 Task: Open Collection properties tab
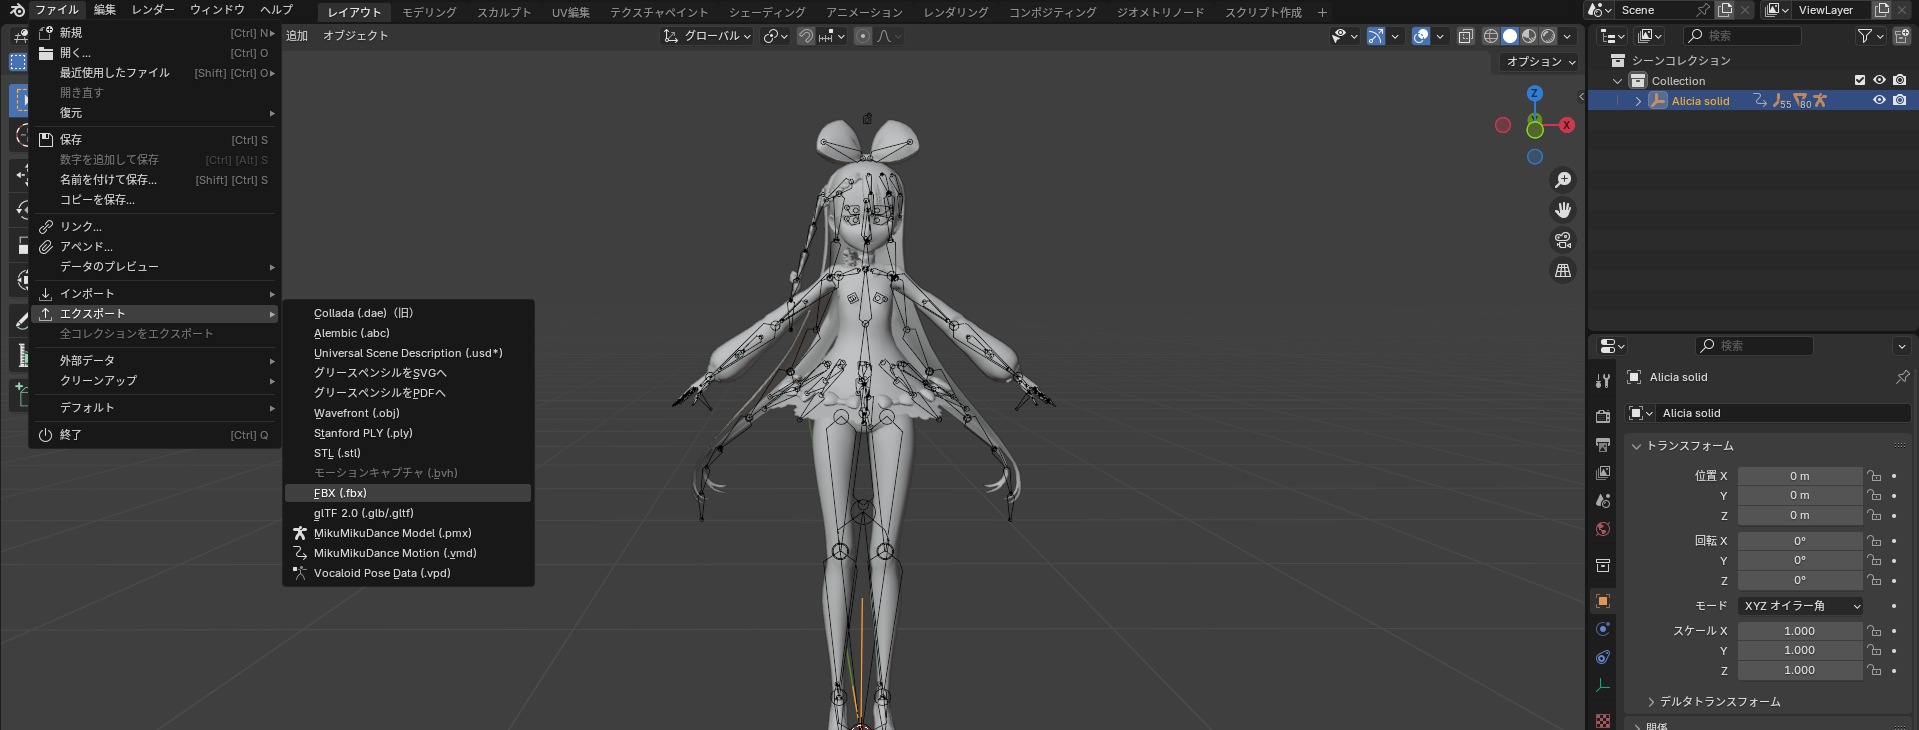pos(1603,565)
